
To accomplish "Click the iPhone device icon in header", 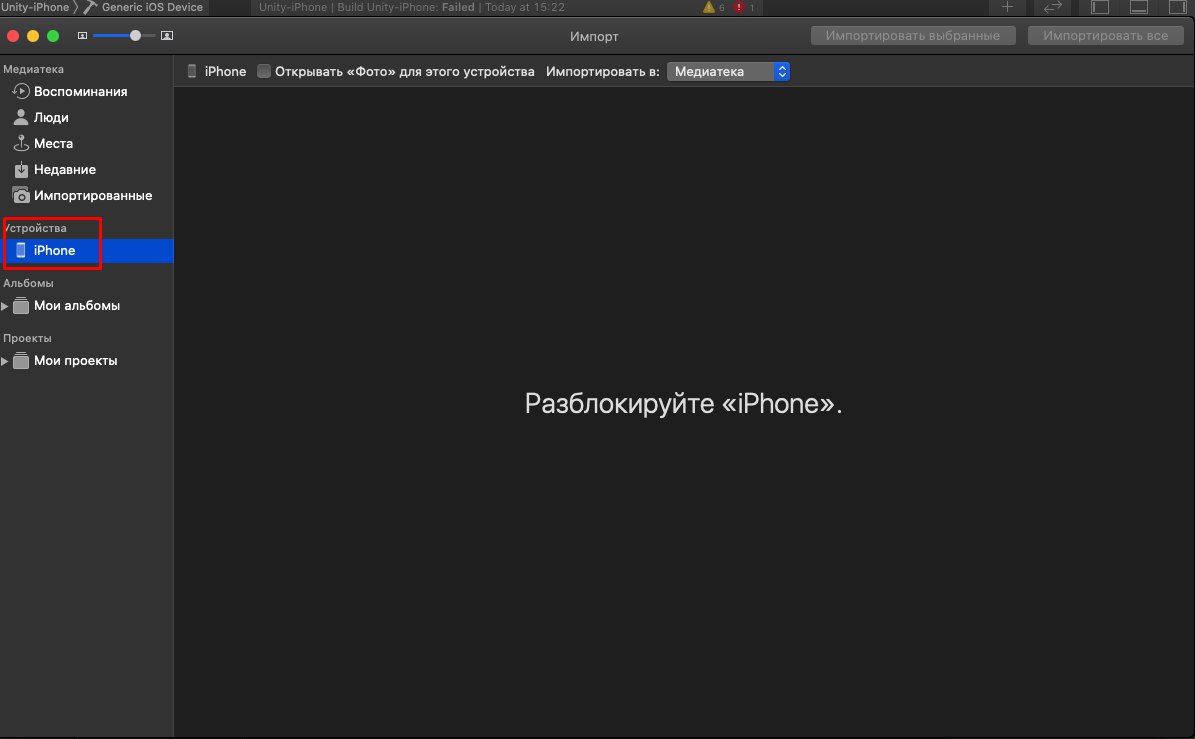I will [192, 72].
